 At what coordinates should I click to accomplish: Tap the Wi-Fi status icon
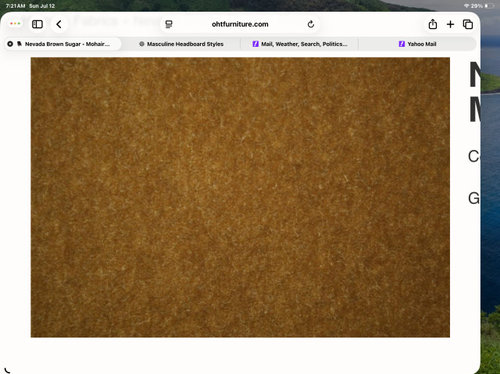click(466, 6)
